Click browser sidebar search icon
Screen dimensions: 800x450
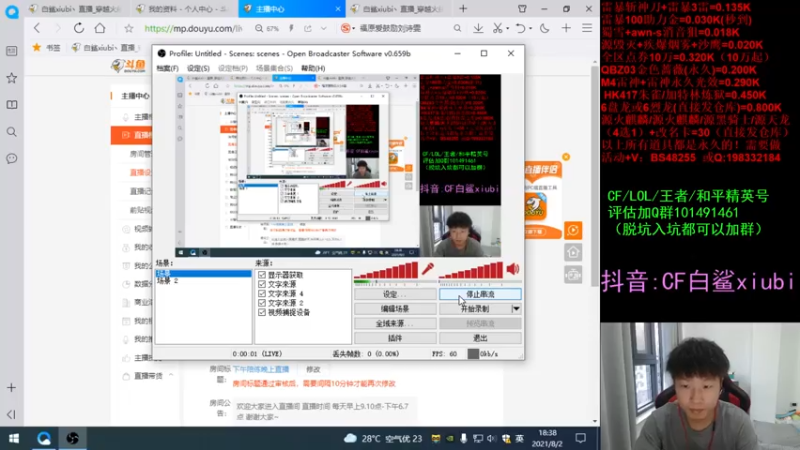tap(11, 132)
